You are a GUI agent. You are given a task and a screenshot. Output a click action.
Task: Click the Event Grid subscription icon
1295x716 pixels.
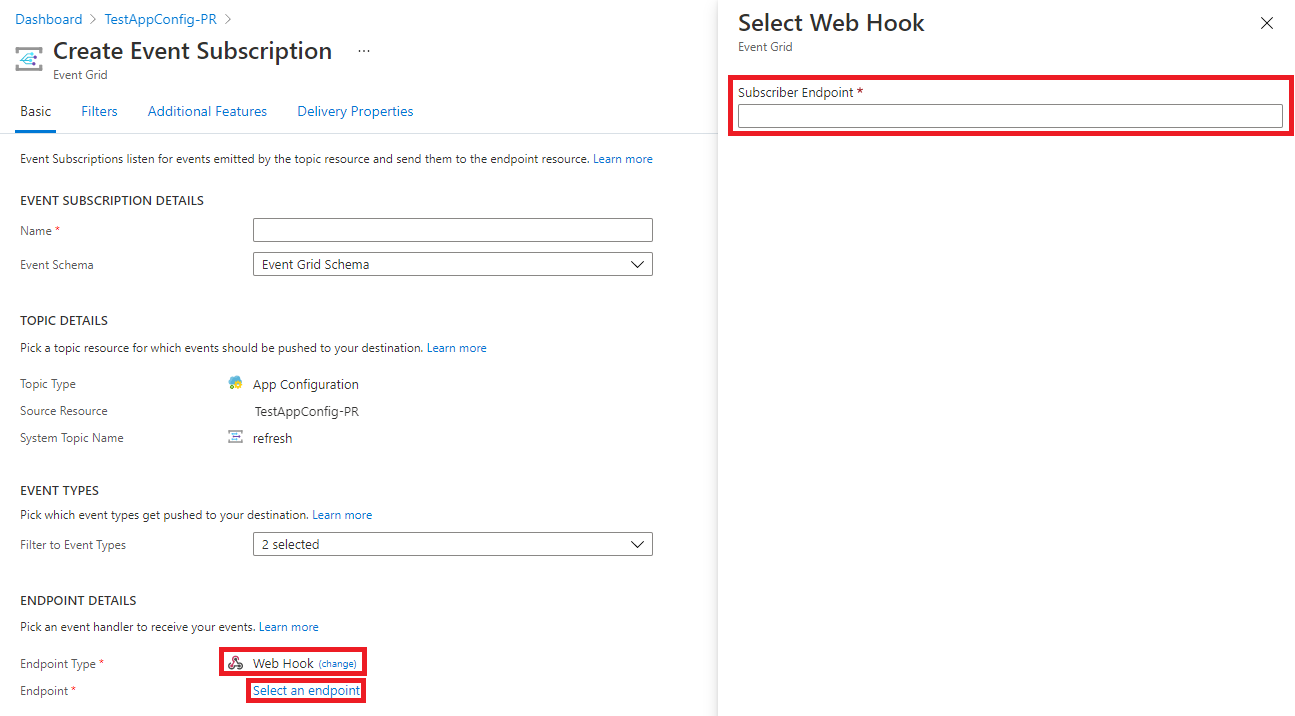click(30, 59)
